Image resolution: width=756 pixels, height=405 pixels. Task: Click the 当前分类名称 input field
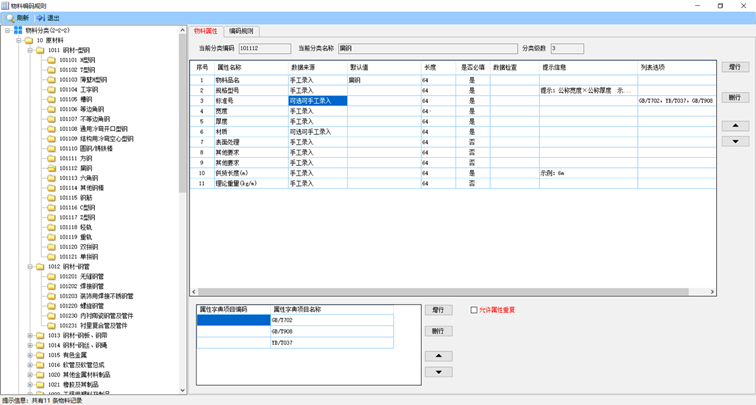pyautogui.click(x=428, y=49)
